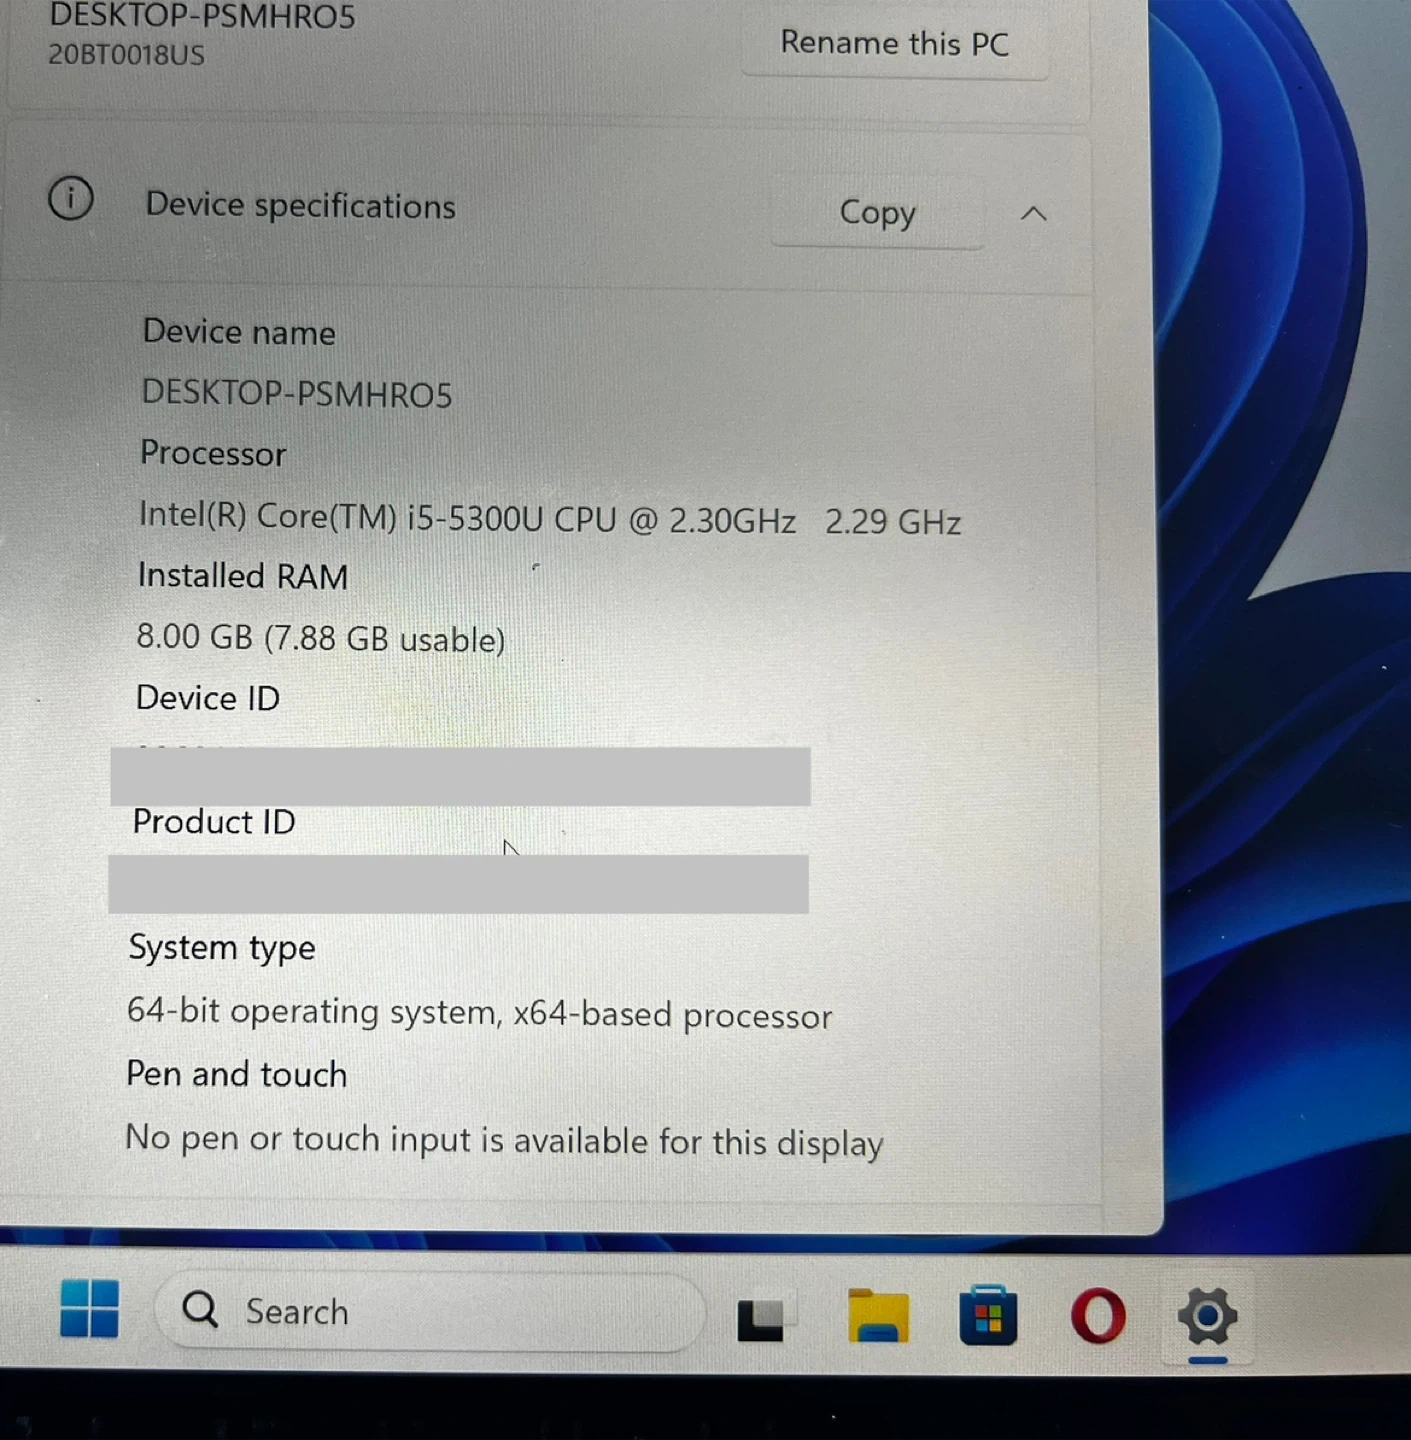Select the No pen or touch input text
The width and height of the screenshot is (1411, 1440).
(504, 1141)
